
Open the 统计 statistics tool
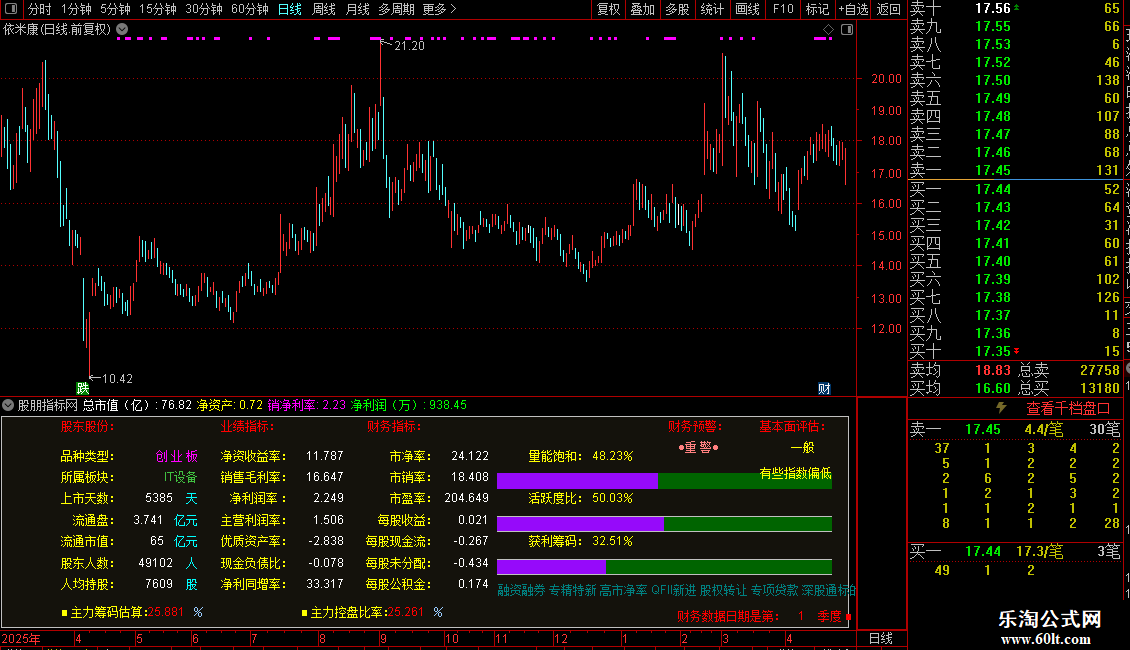point(712,9)
